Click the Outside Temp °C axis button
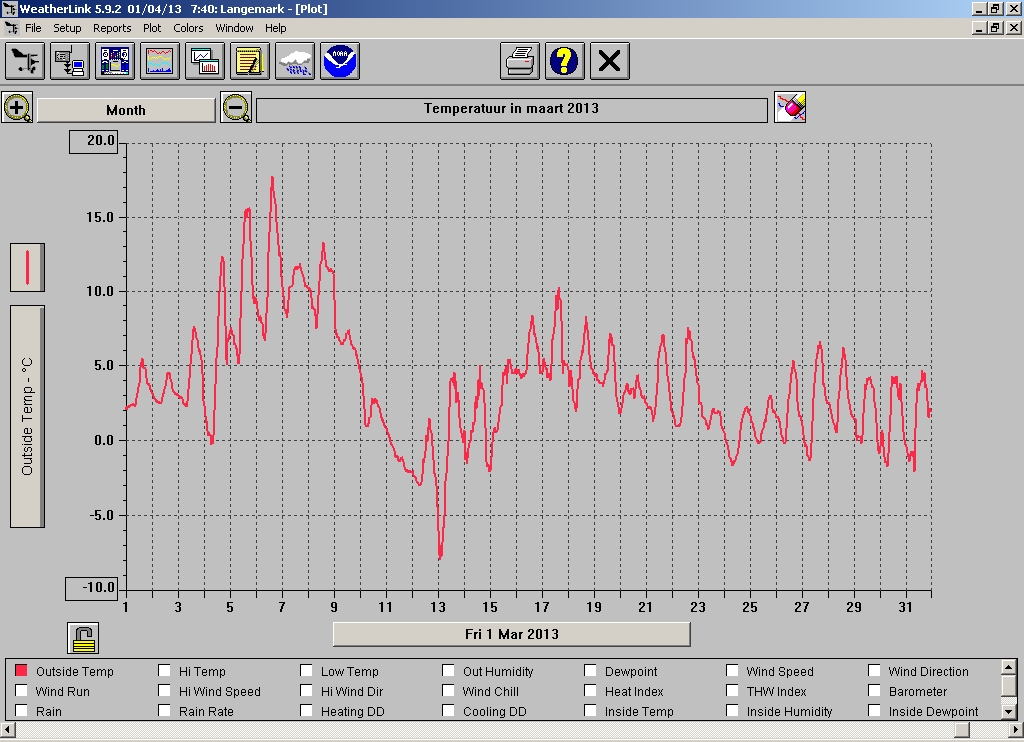This screenshot has height=742, width=1024. tap(27, 417)
